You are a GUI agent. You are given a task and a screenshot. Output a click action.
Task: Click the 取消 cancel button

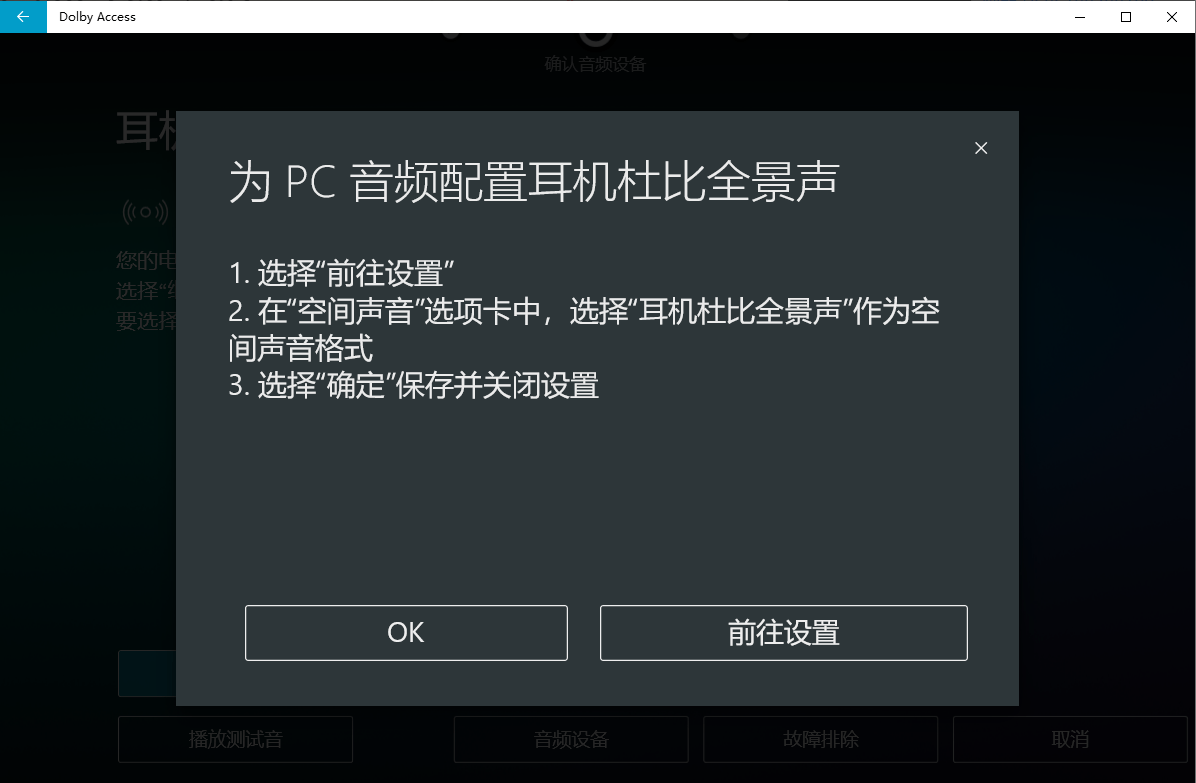coord(1070,739)
